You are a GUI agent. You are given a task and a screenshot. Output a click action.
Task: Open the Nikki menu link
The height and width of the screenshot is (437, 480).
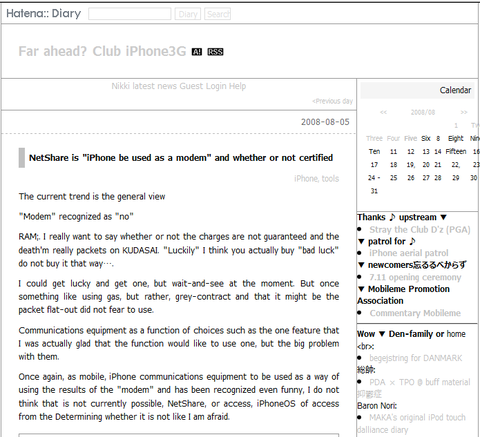pos(121,86)
